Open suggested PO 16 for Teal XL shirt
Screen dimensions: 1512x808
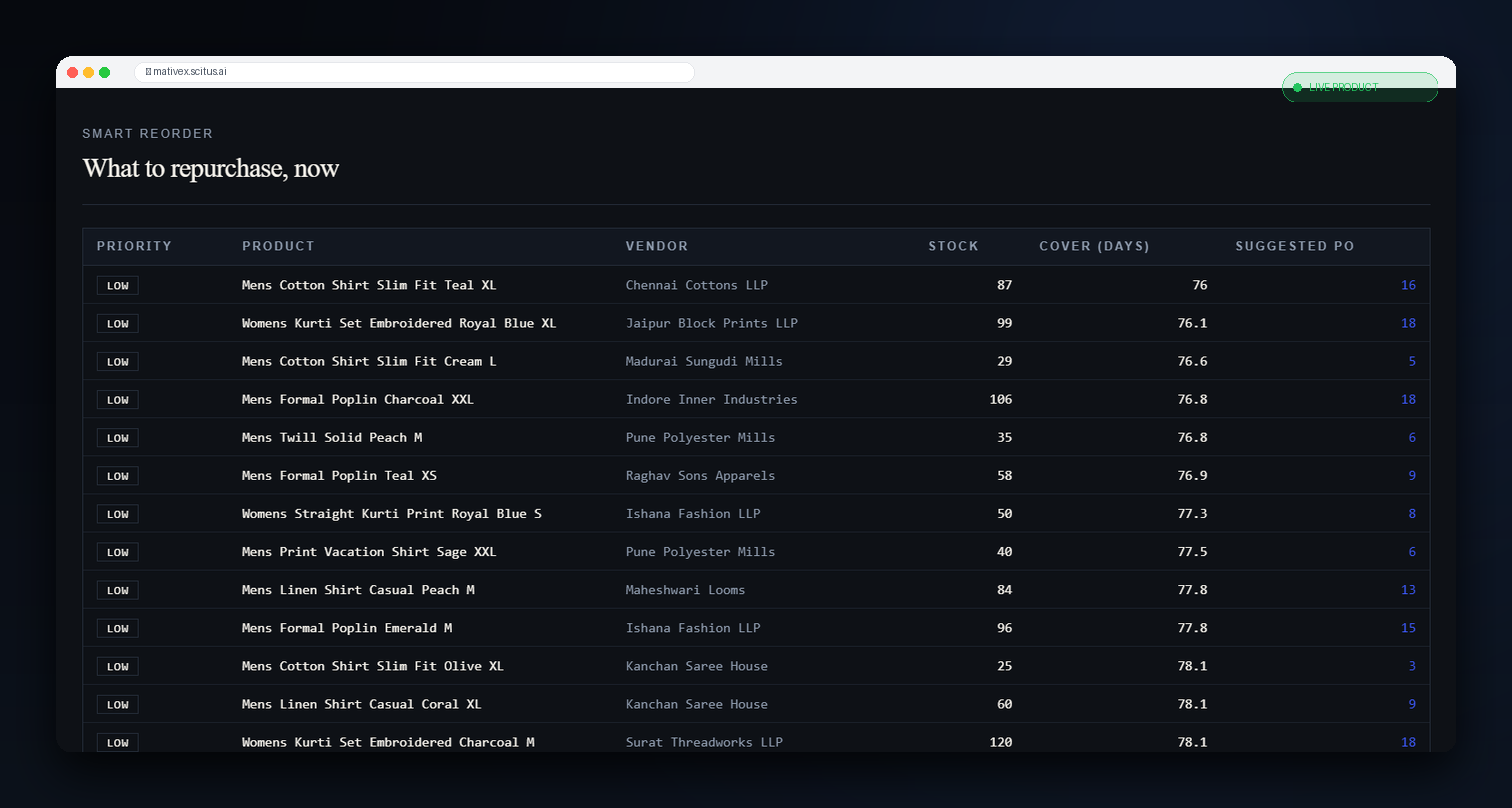coord(1408,285)
